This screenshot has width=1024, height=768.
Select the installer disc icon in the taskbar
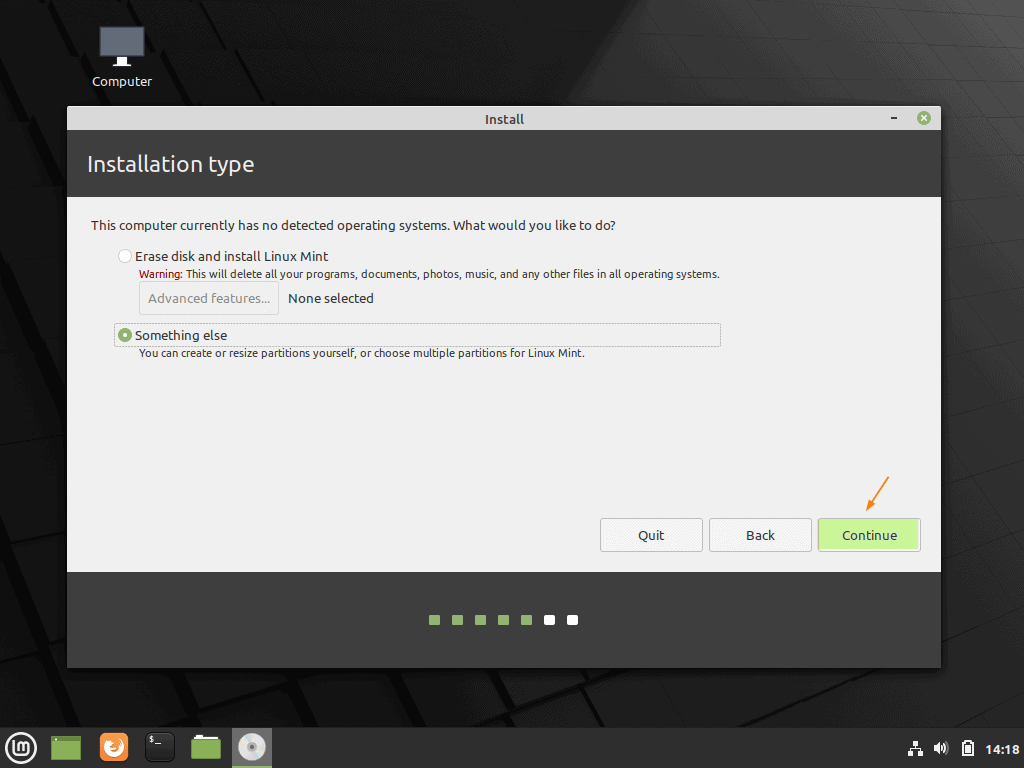click(x=251, y=747)
